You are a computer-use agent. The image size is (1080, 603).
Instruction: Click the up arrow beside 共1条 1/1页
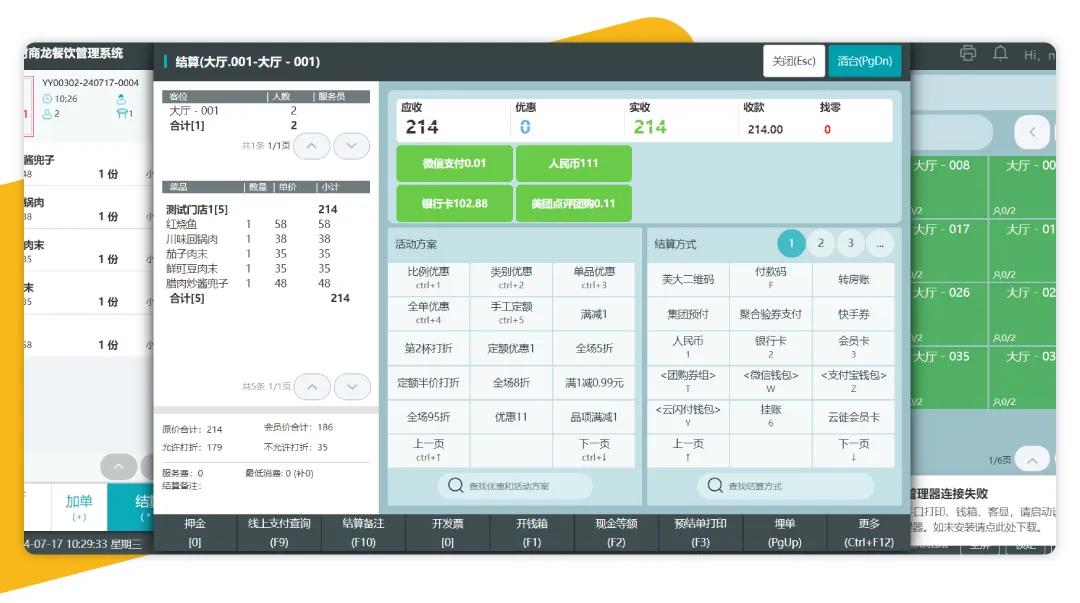311,145
